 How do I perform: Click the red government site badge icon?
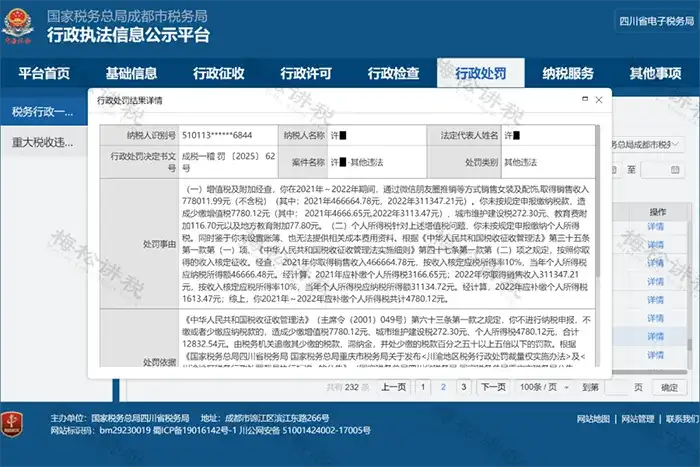(x=12, y=425)
